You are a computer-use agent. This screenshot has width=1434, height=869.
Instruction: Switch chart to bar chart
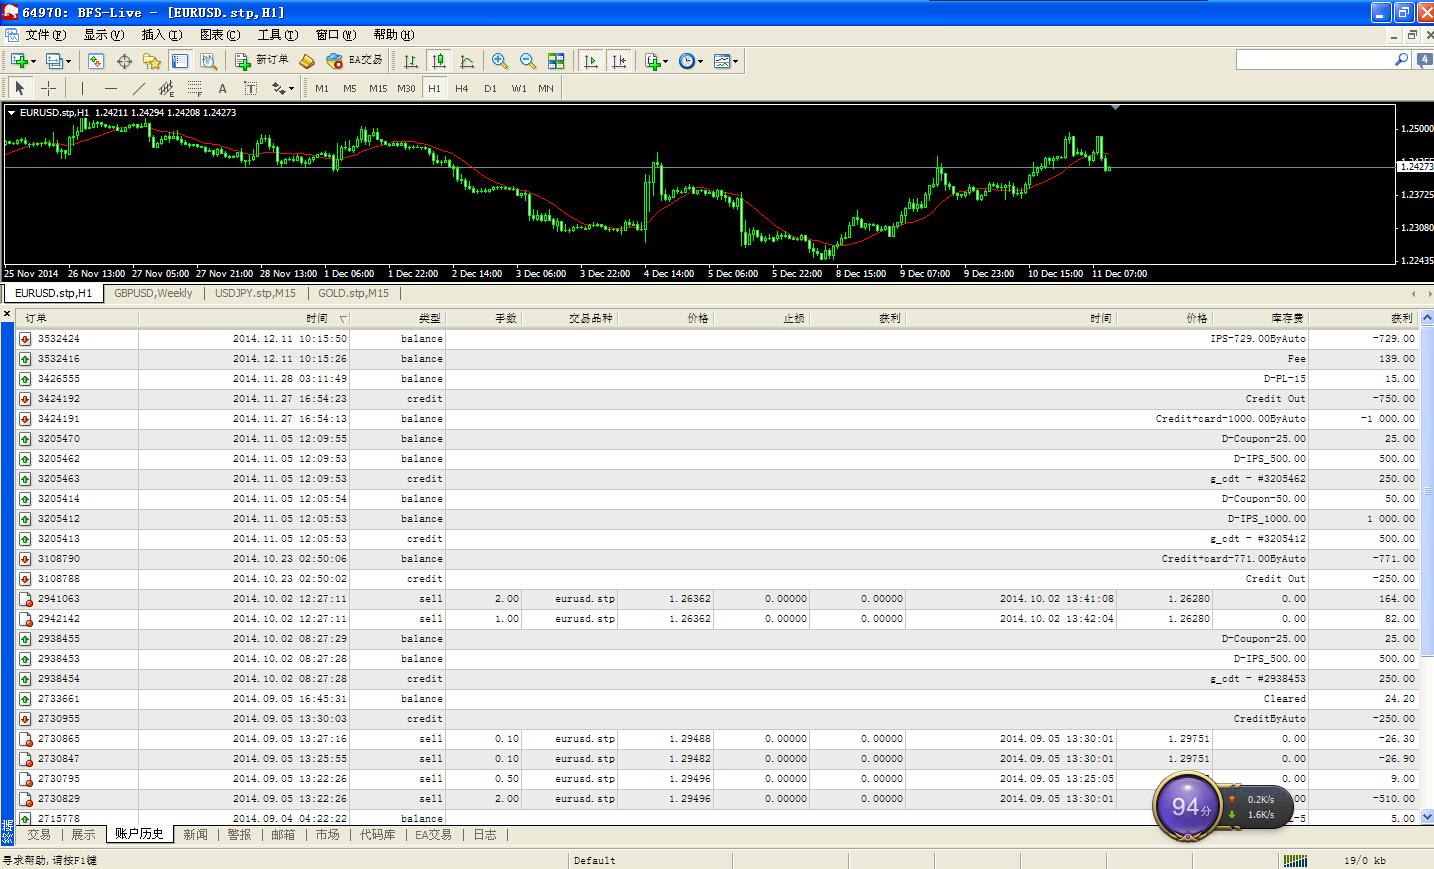(x=410, y=61)
